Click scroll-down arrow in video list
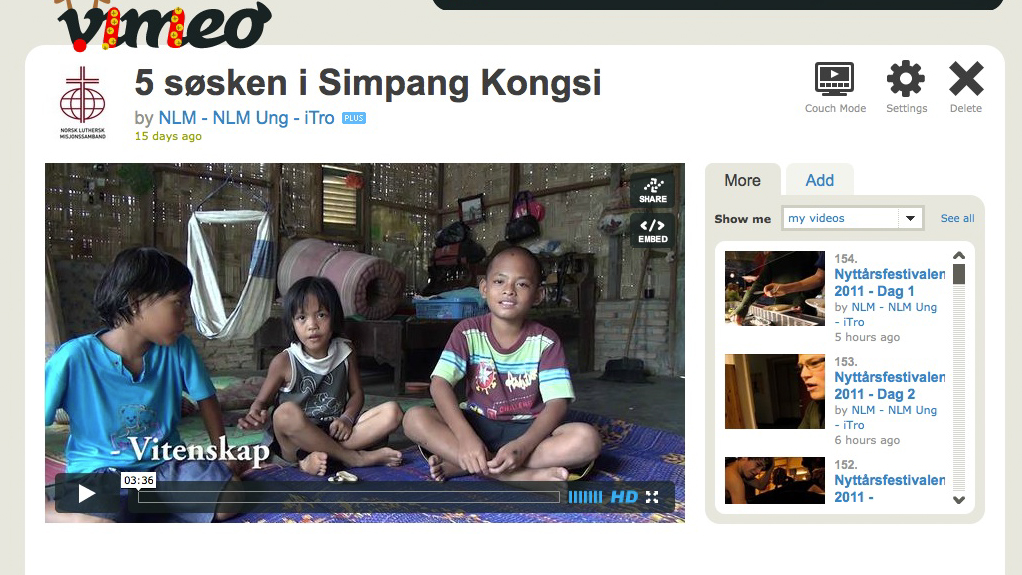The width and height of the screenshot is (1022, 575). pyautogui.click(x=959, y=500)
